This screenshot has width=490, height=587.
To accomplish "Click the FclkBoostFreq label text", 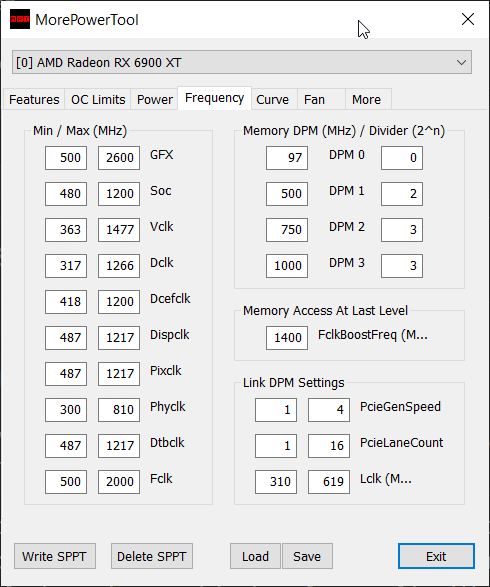I will [x=373, y=335].
